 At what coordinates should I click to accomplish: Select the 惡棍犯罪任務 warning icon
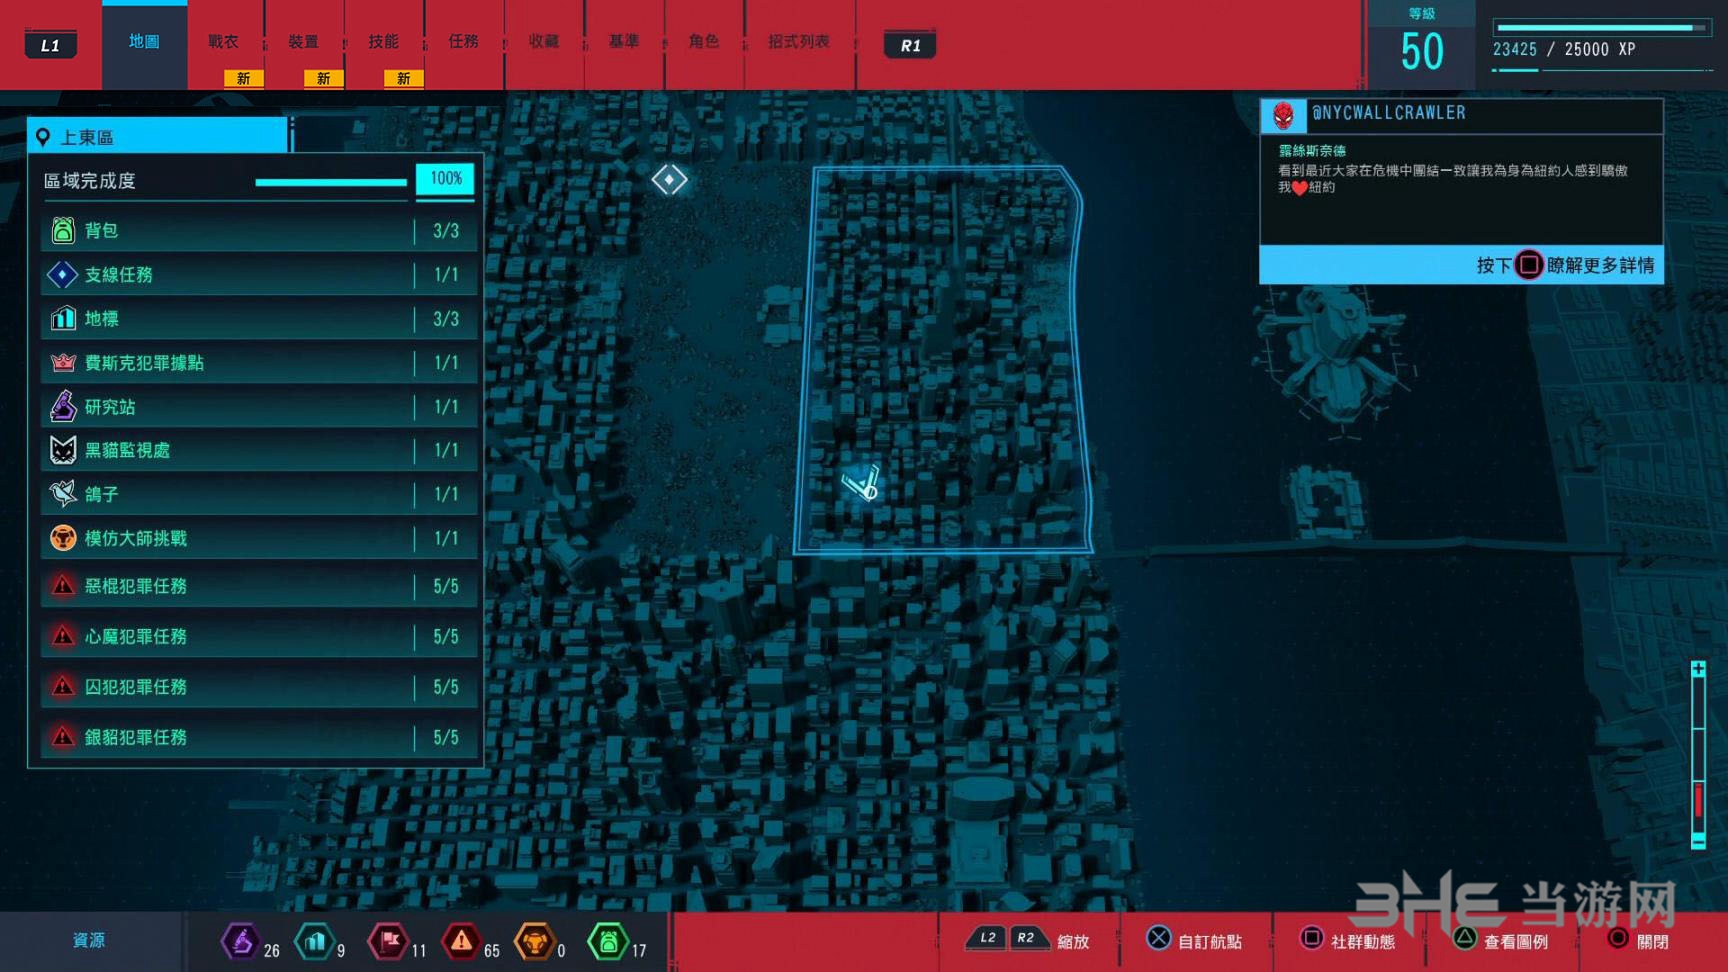click(62, 585)
